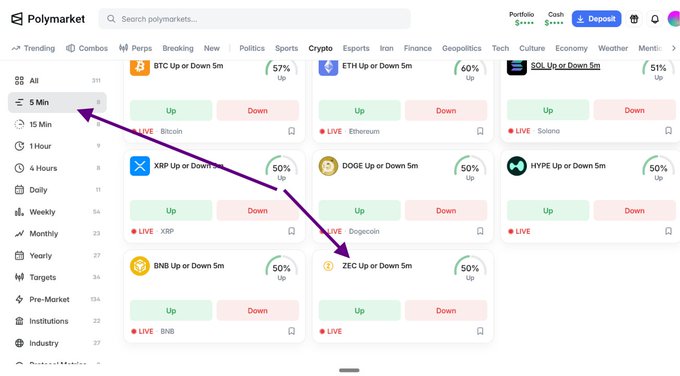Viewport: 680px width, 376px height.
Task: Bookmark the ZEC Up or Down market
Action: coord(480,331)
